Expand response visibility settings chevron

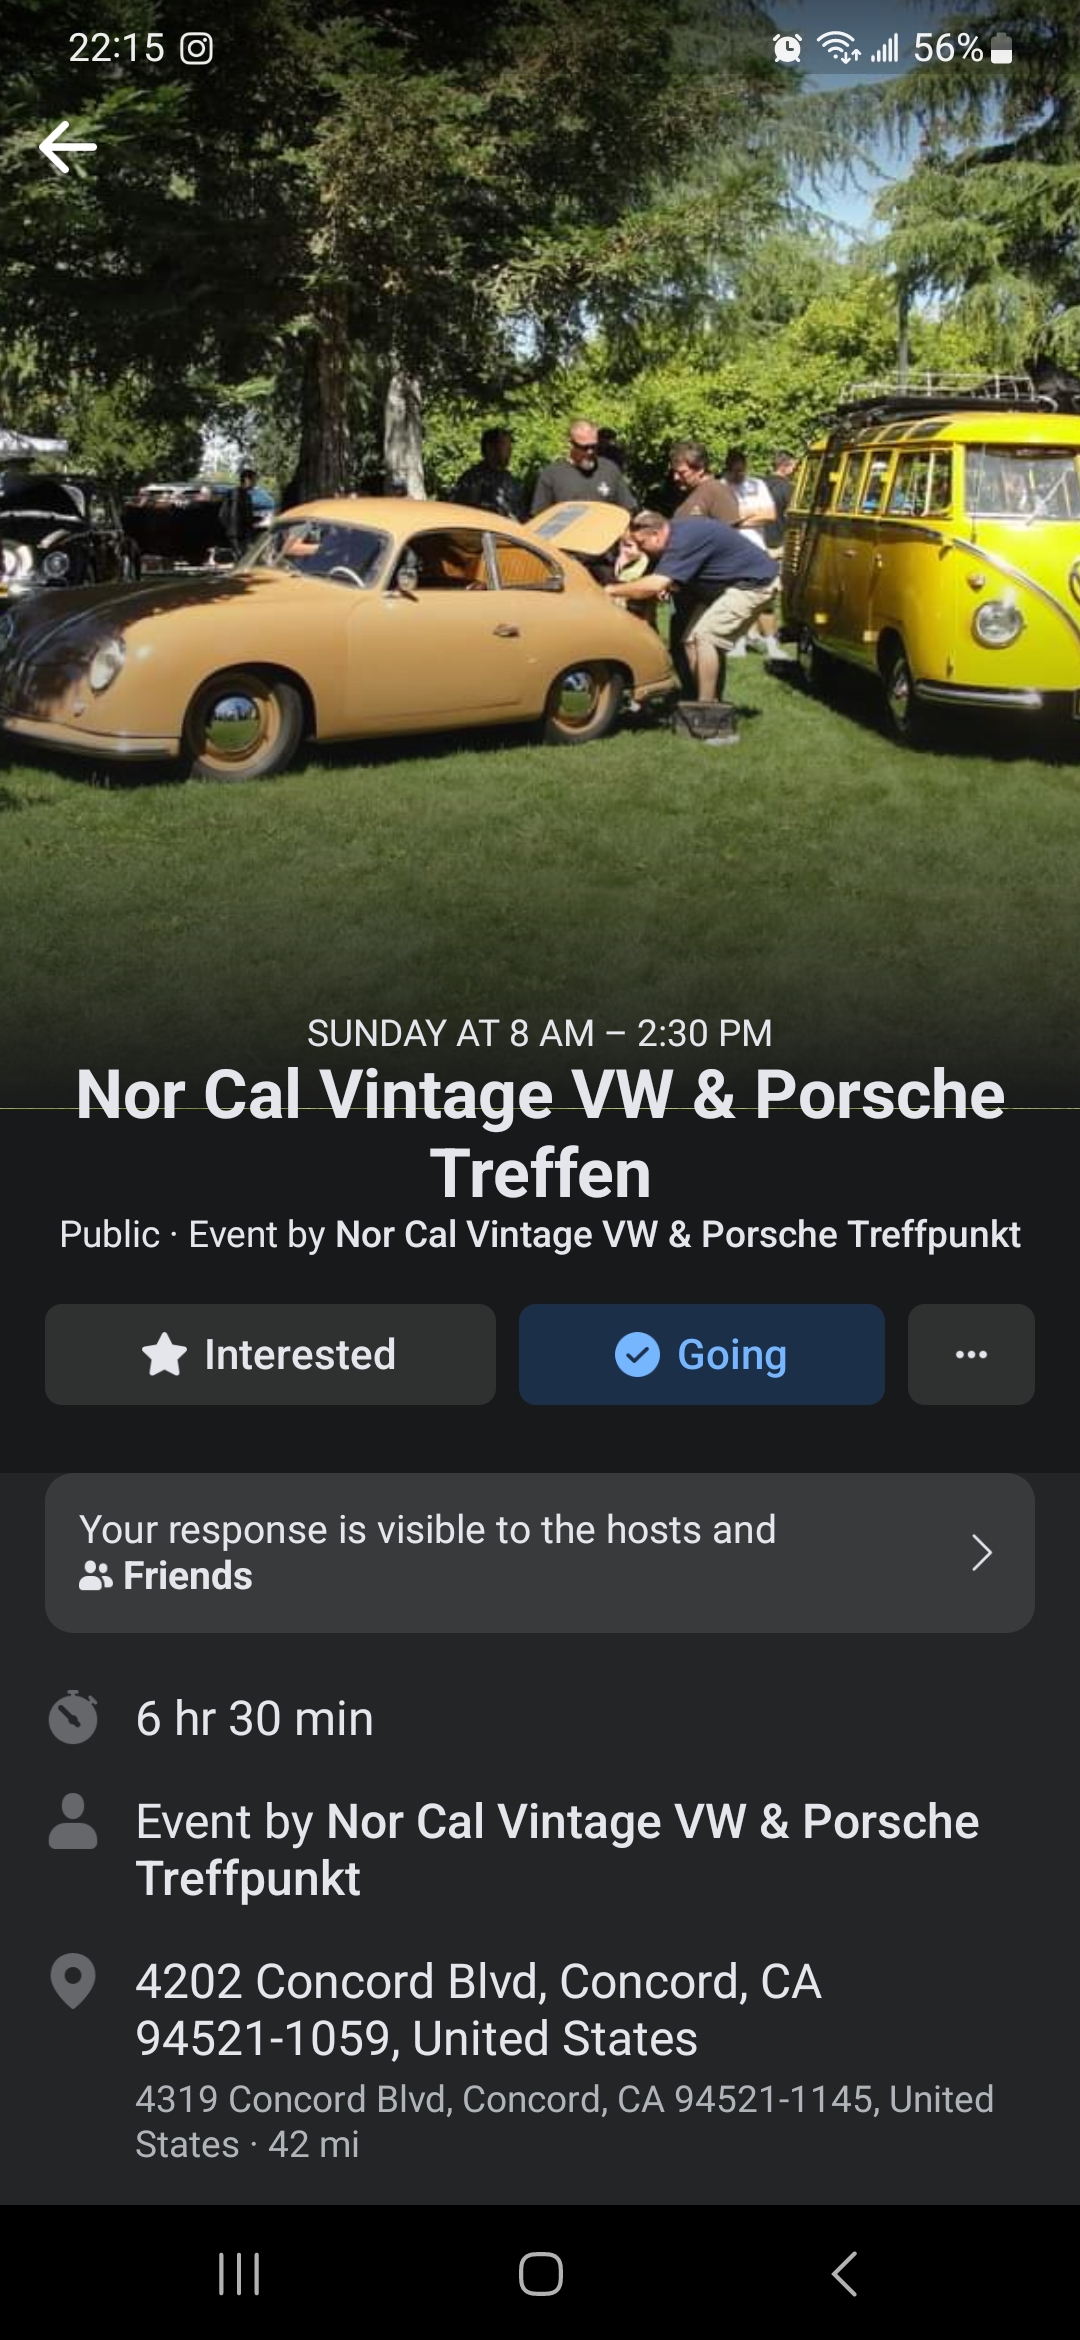981,1553
